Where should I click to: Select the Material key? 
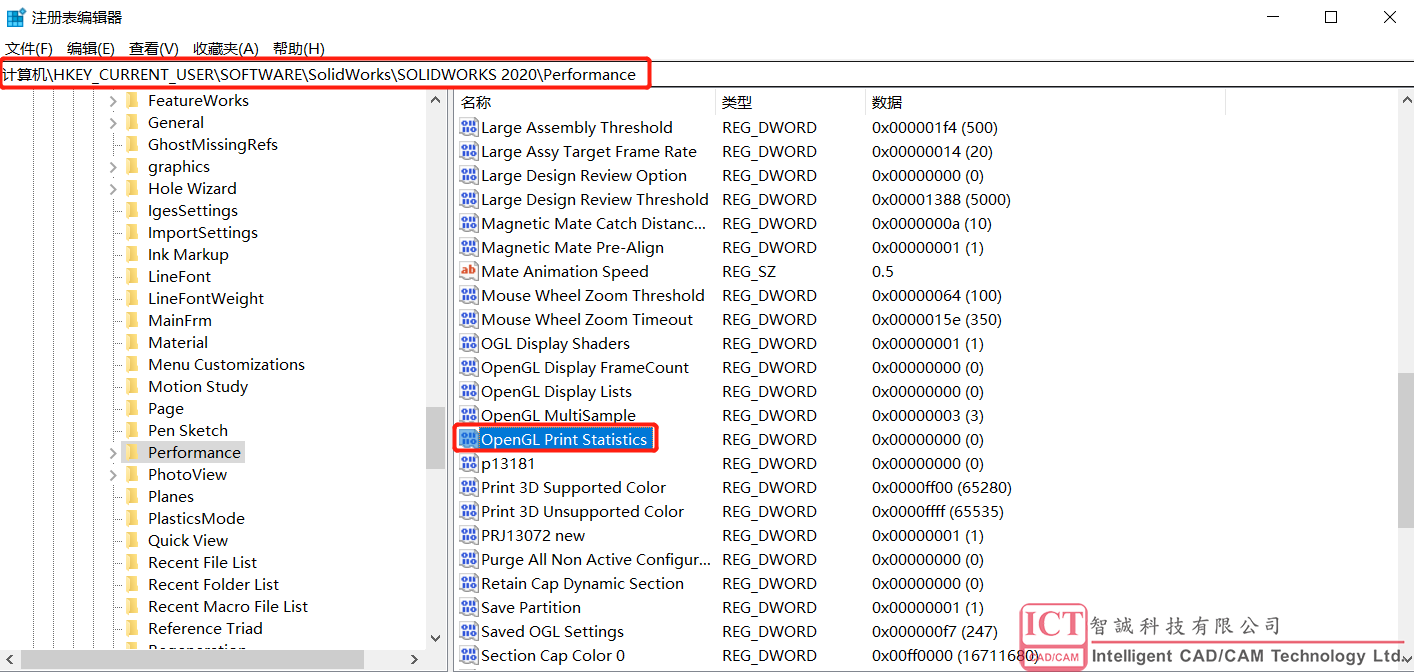point(178,343)
